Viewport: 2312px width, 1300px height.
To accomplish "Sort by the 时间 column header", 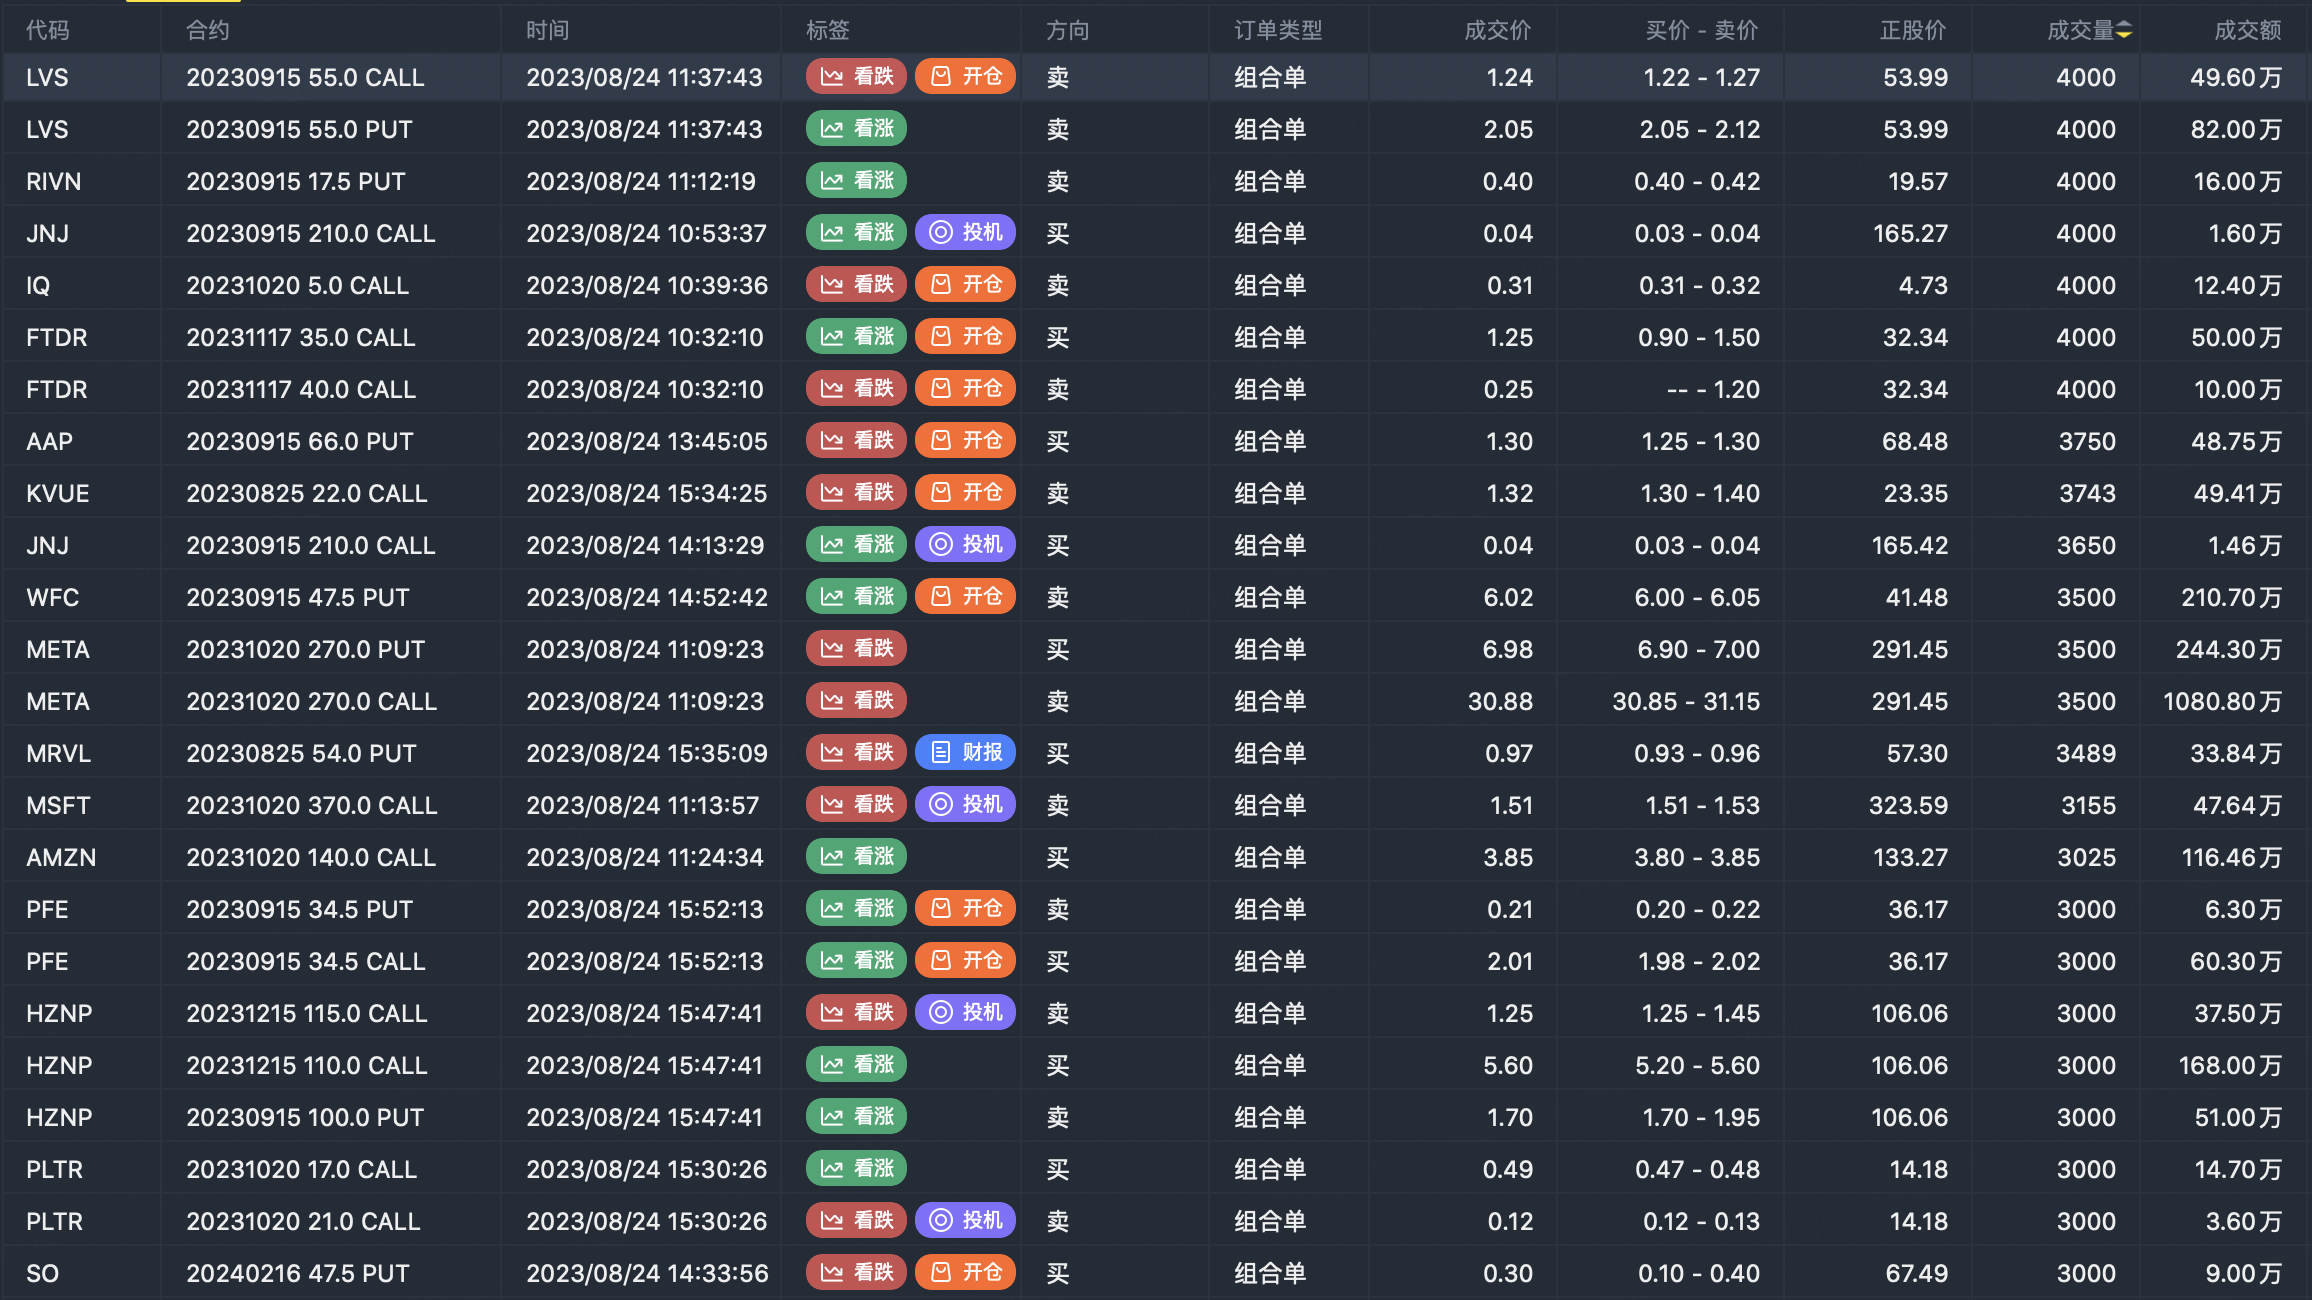I will click(548, 31).
